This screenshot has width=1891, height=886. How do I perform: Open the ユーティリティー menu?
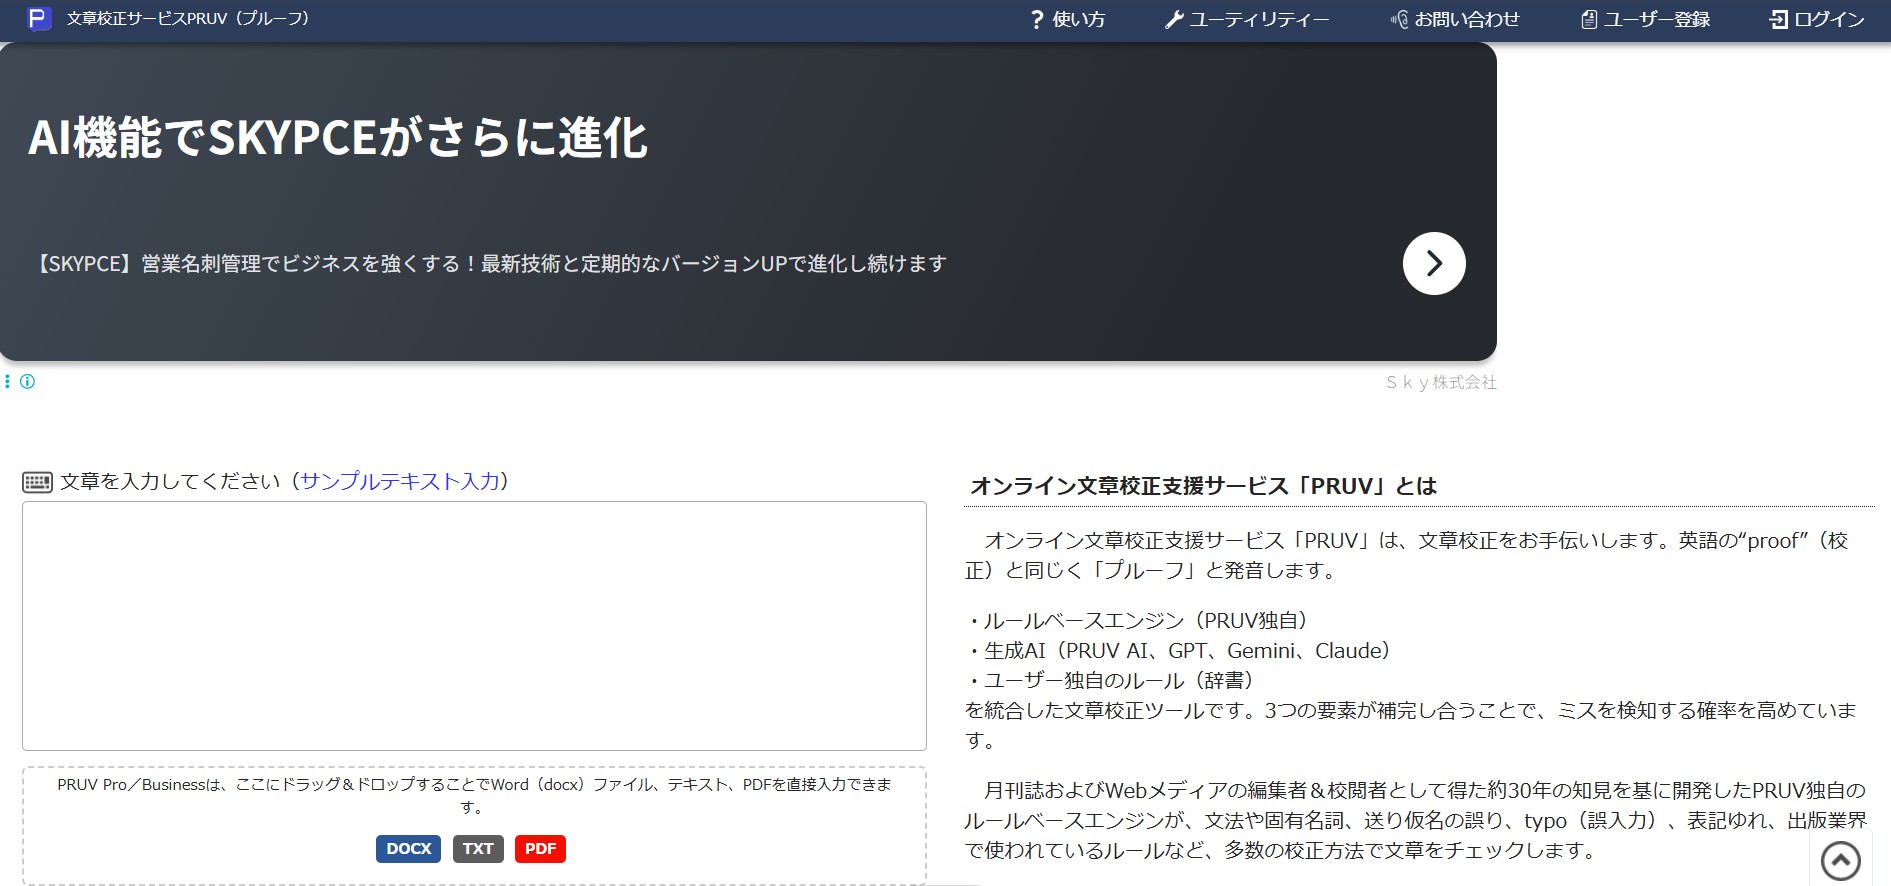(1247, 19)
